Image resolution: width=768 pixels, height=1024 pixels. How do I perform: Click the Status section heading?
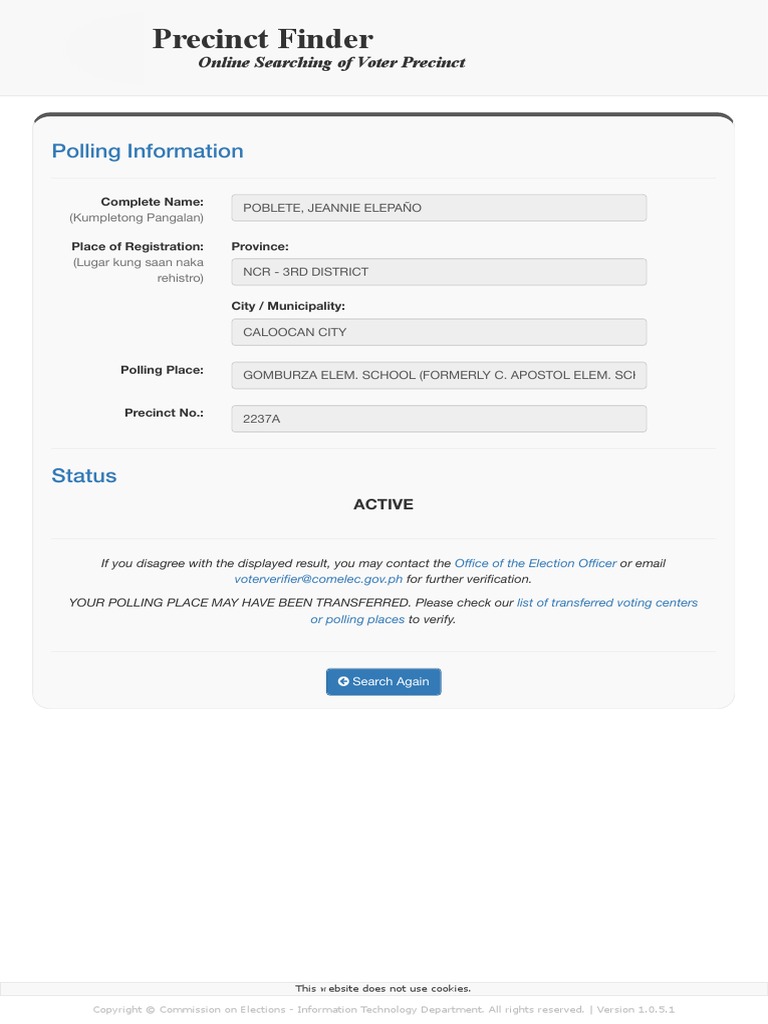click(x=84, y=476)
